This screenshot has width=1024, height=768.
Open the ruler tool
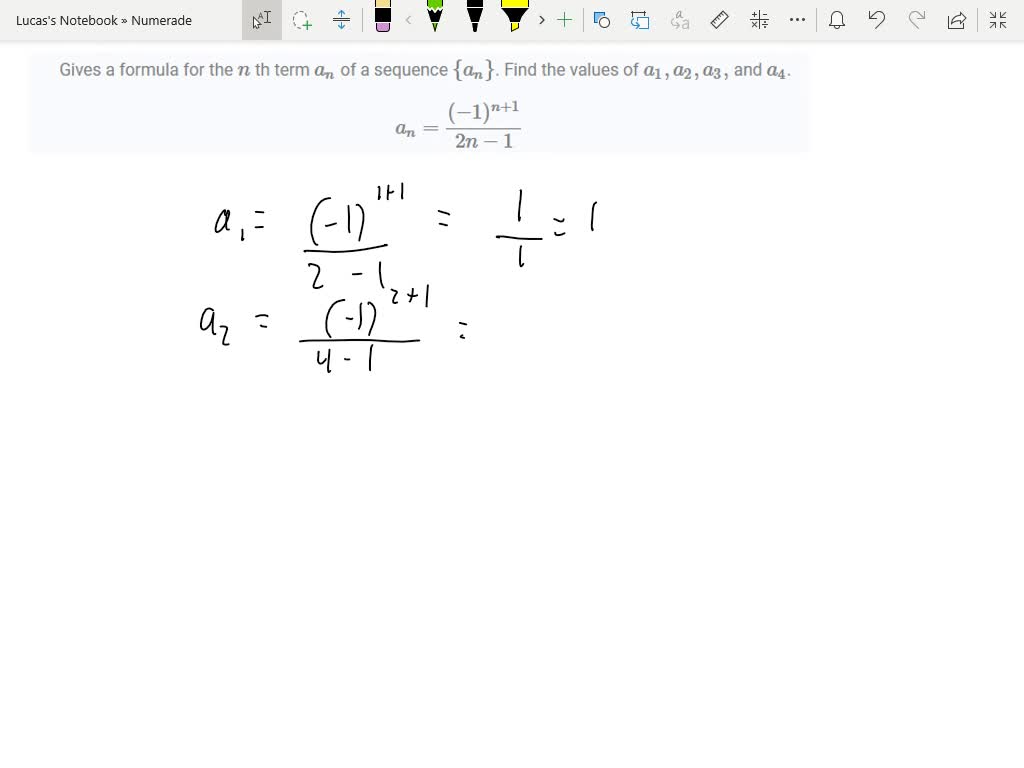[719, 19]
